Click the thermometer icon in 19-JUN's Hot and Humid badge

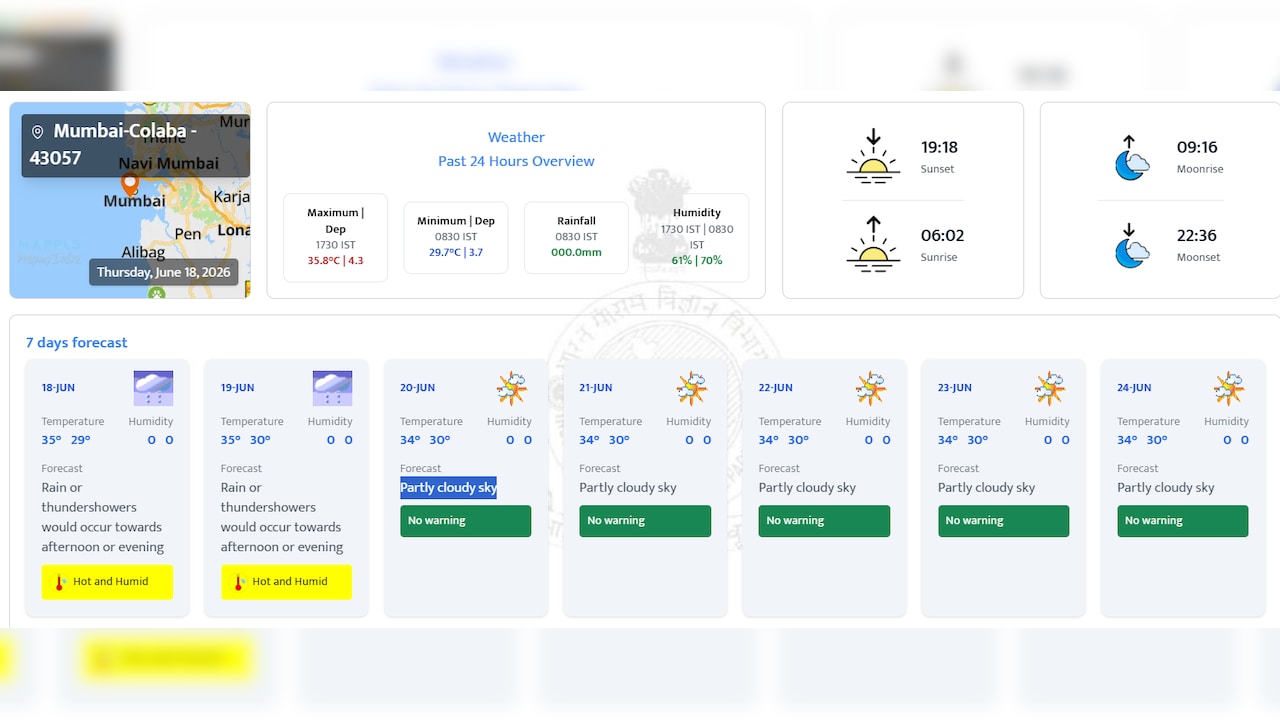(x=239, y=582)
